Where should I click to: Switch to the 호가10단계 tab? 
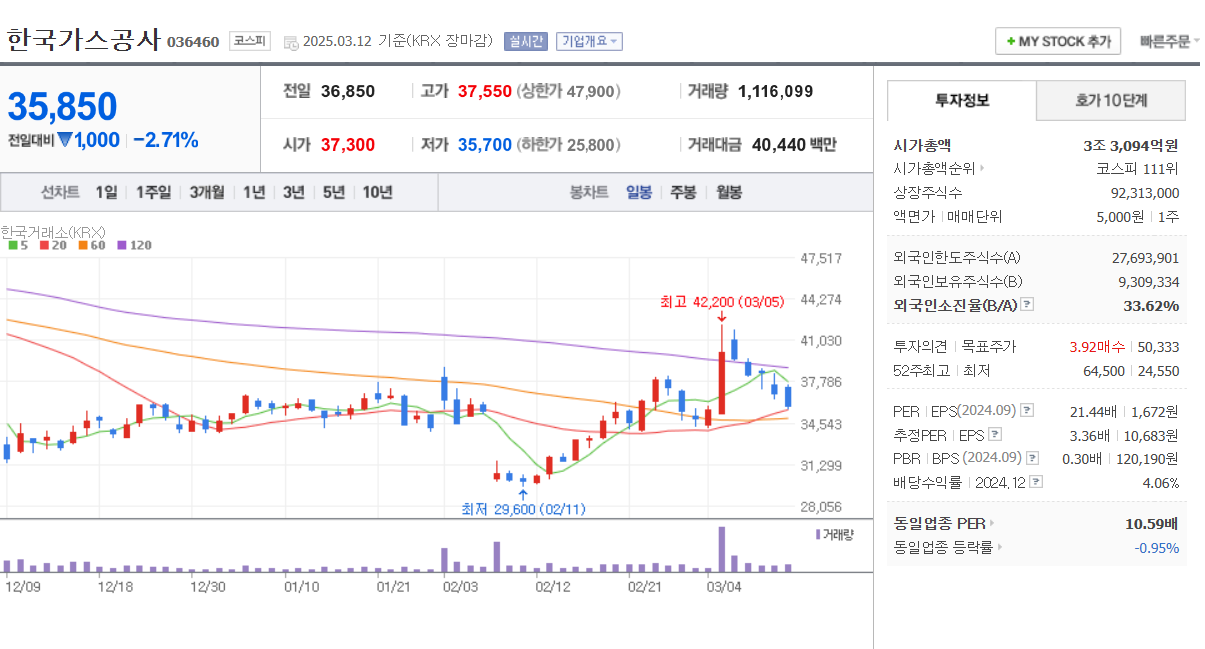tap(1111, 100)
